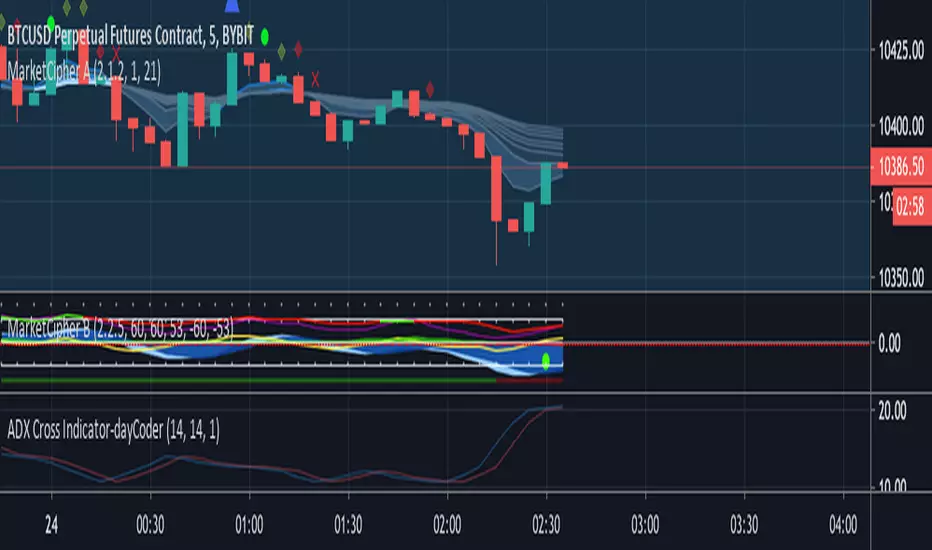Click the 10425.00 price axis label

click(x=901, y=51)
